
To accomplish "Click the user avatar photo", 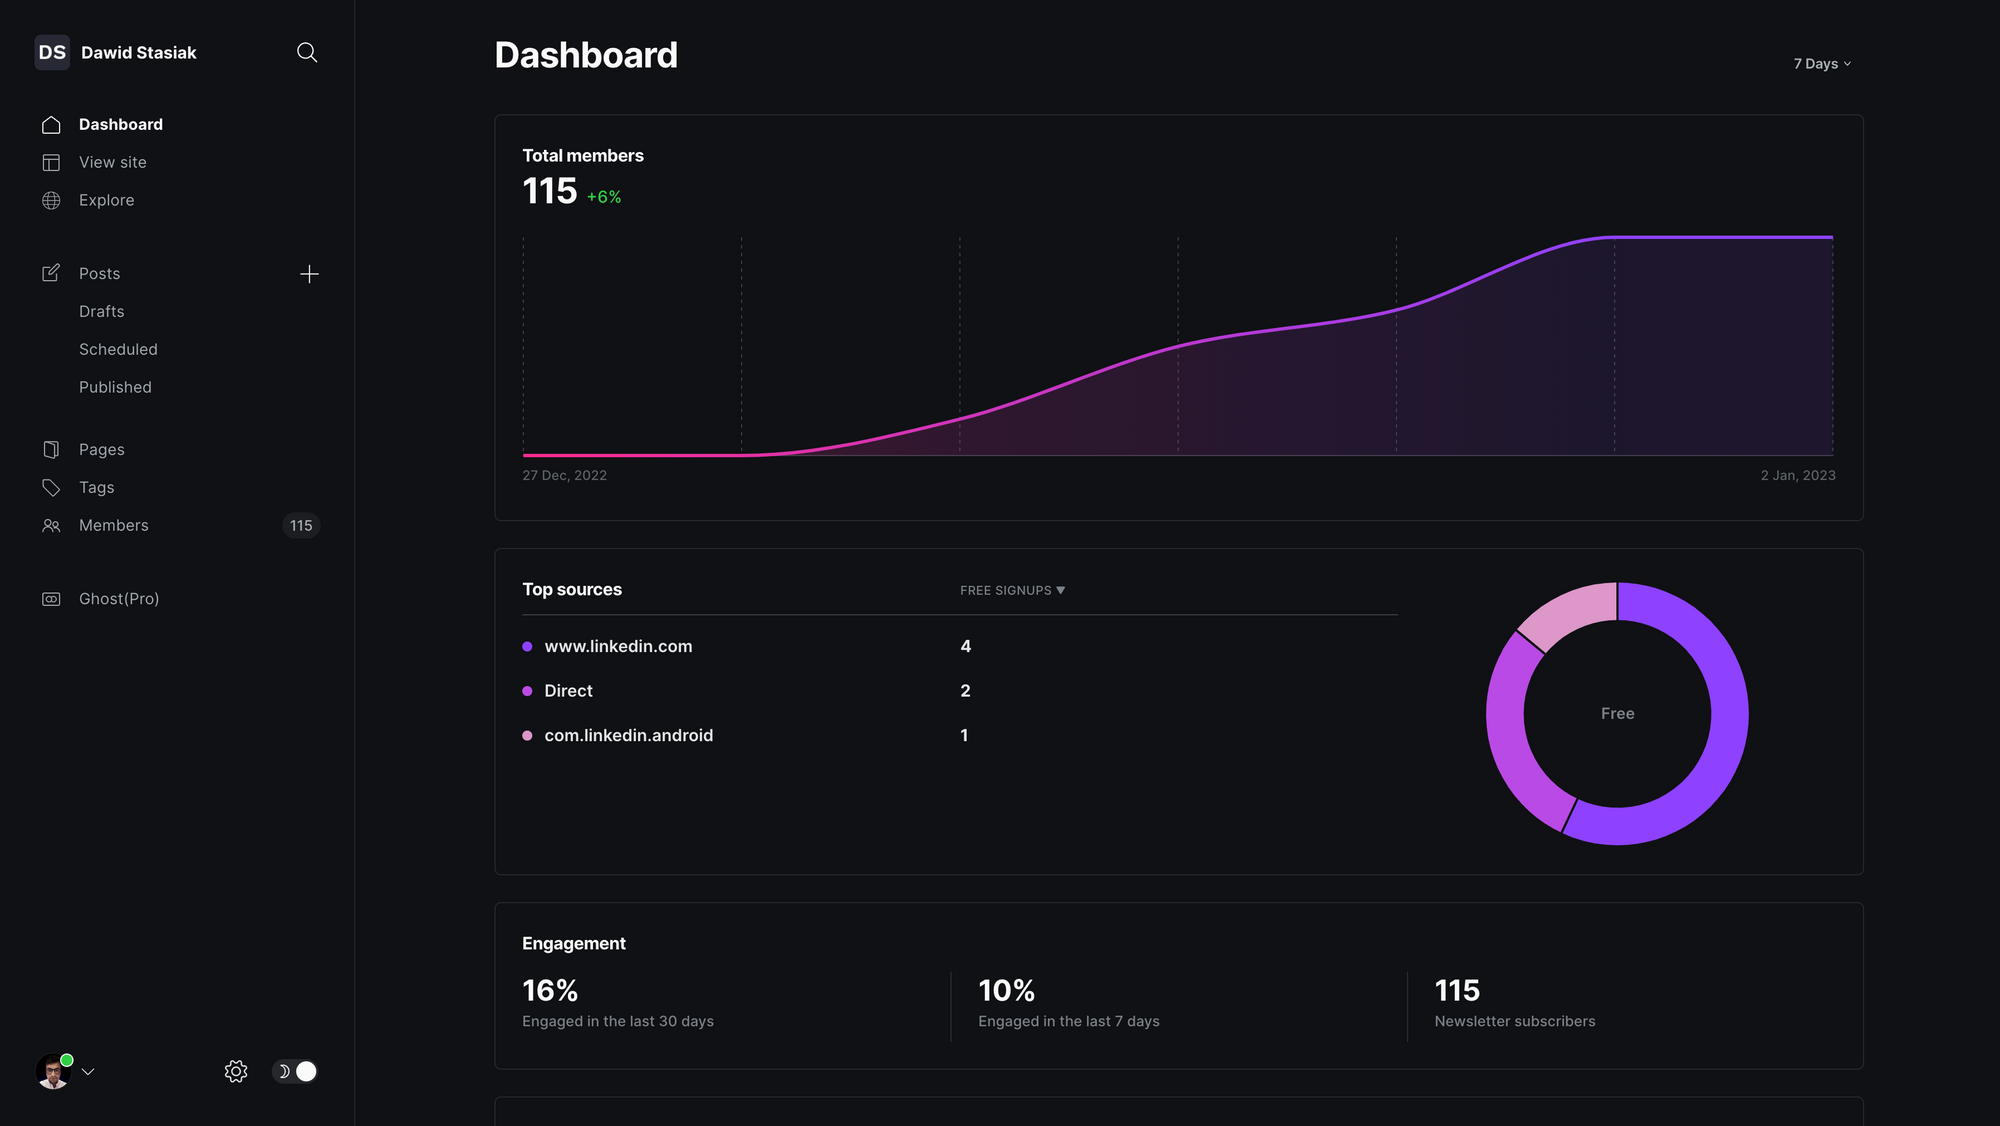I will 53,1072.
